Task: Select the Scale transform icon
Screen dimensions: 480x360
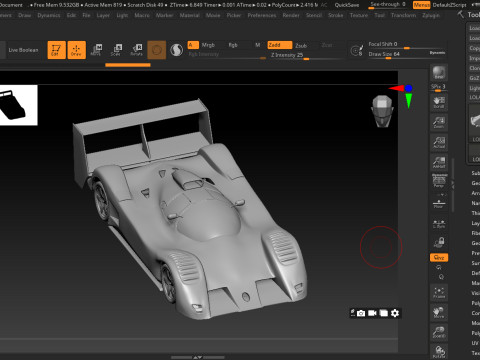Action: [116, 50]
